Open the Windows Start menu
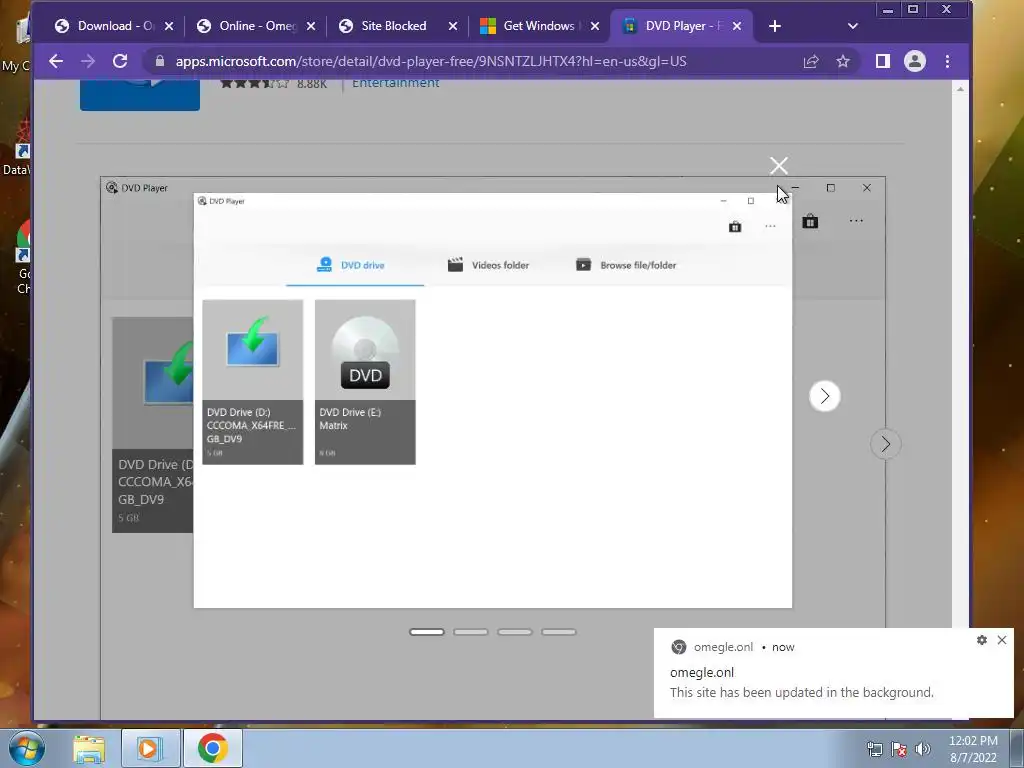This screenshot has height=768, width=1024. click(x=27, y=748)
